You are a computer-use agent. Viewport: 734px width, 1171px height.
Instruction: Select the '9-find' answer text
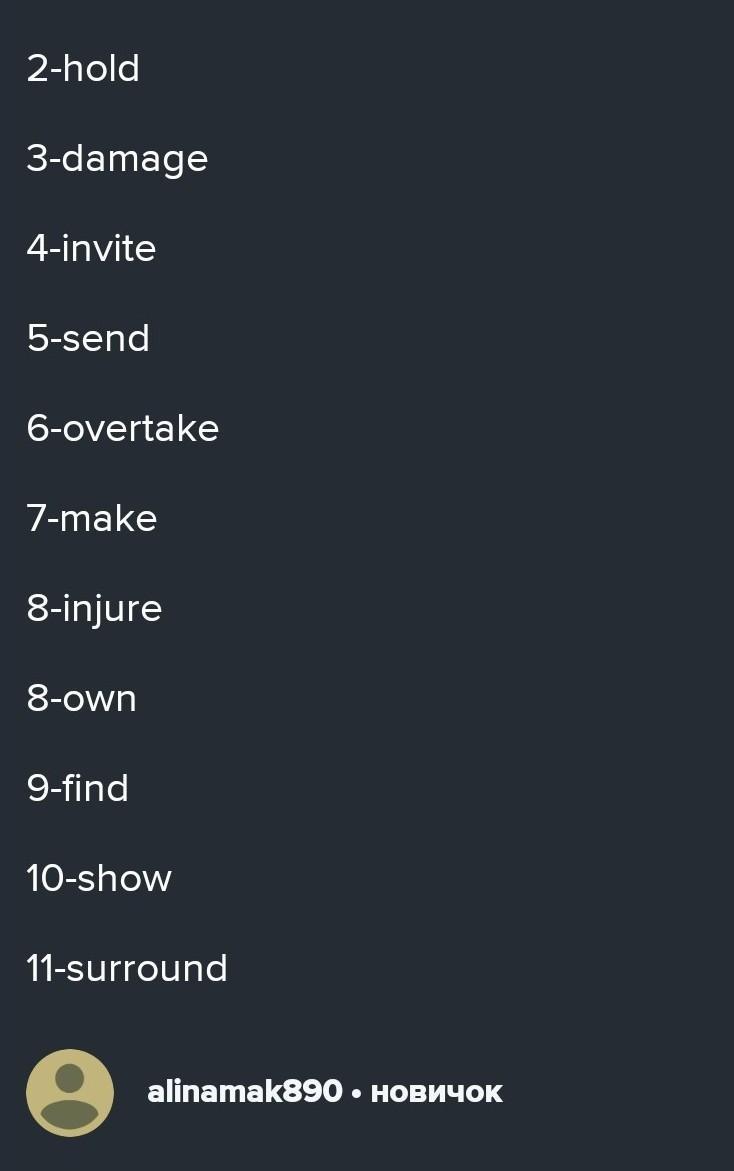coord(78,789)
